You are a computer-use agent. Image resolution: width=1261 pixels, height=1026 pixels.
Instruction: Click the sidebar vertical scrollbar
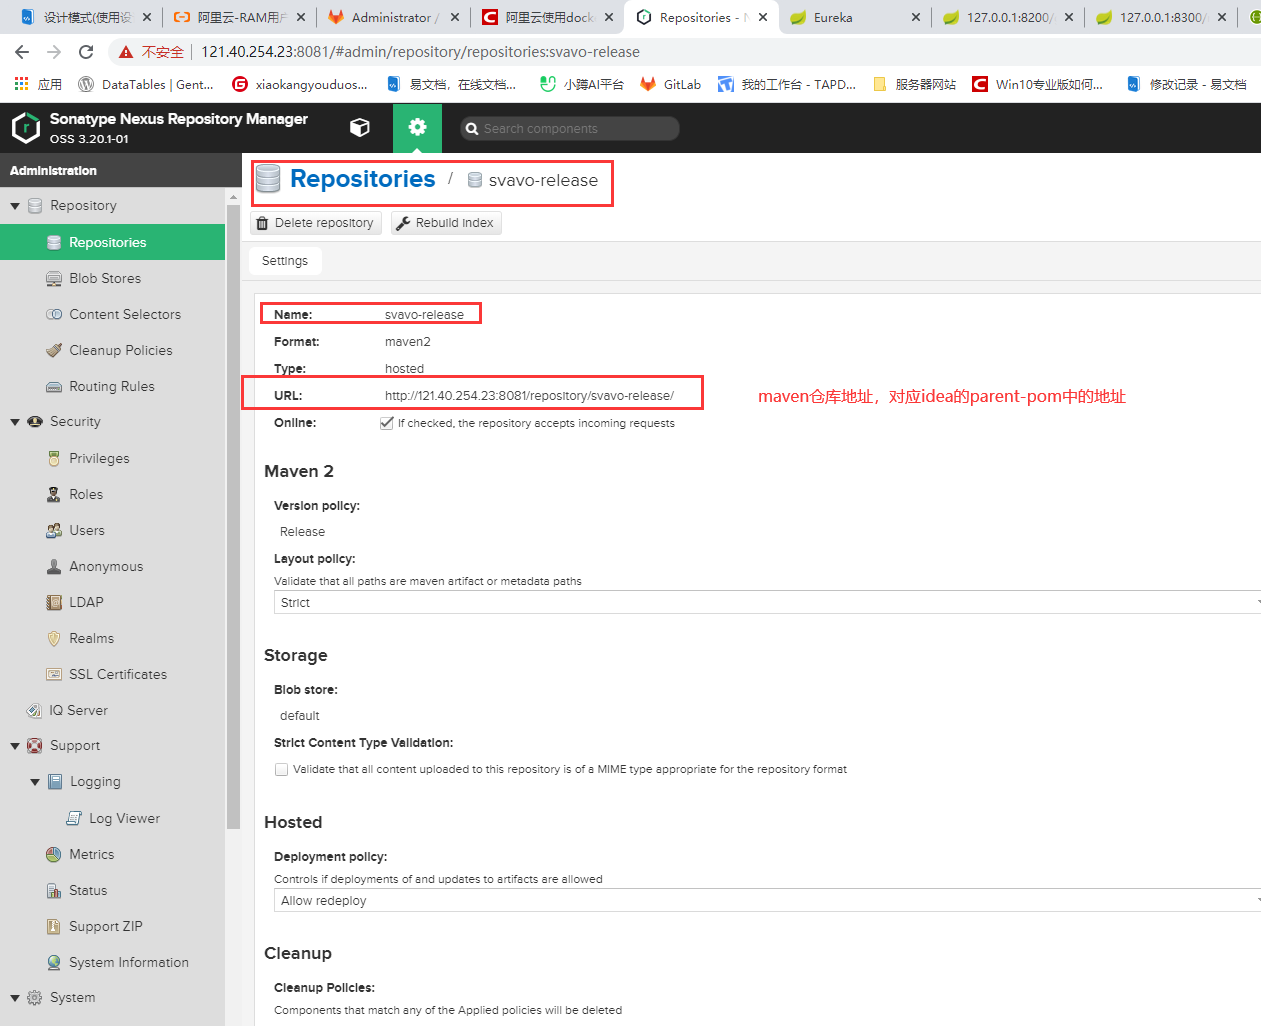click(233, 518)
